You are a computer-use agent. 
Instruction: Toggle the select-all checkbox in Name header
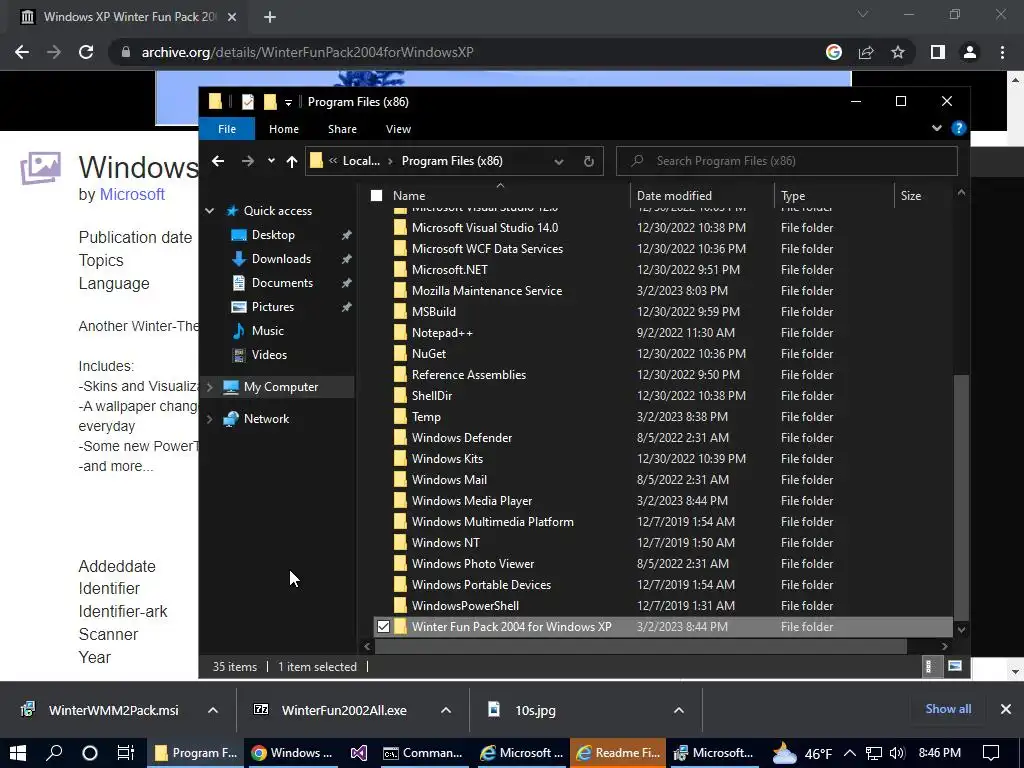pyautogui.click(x=376, y=195)
